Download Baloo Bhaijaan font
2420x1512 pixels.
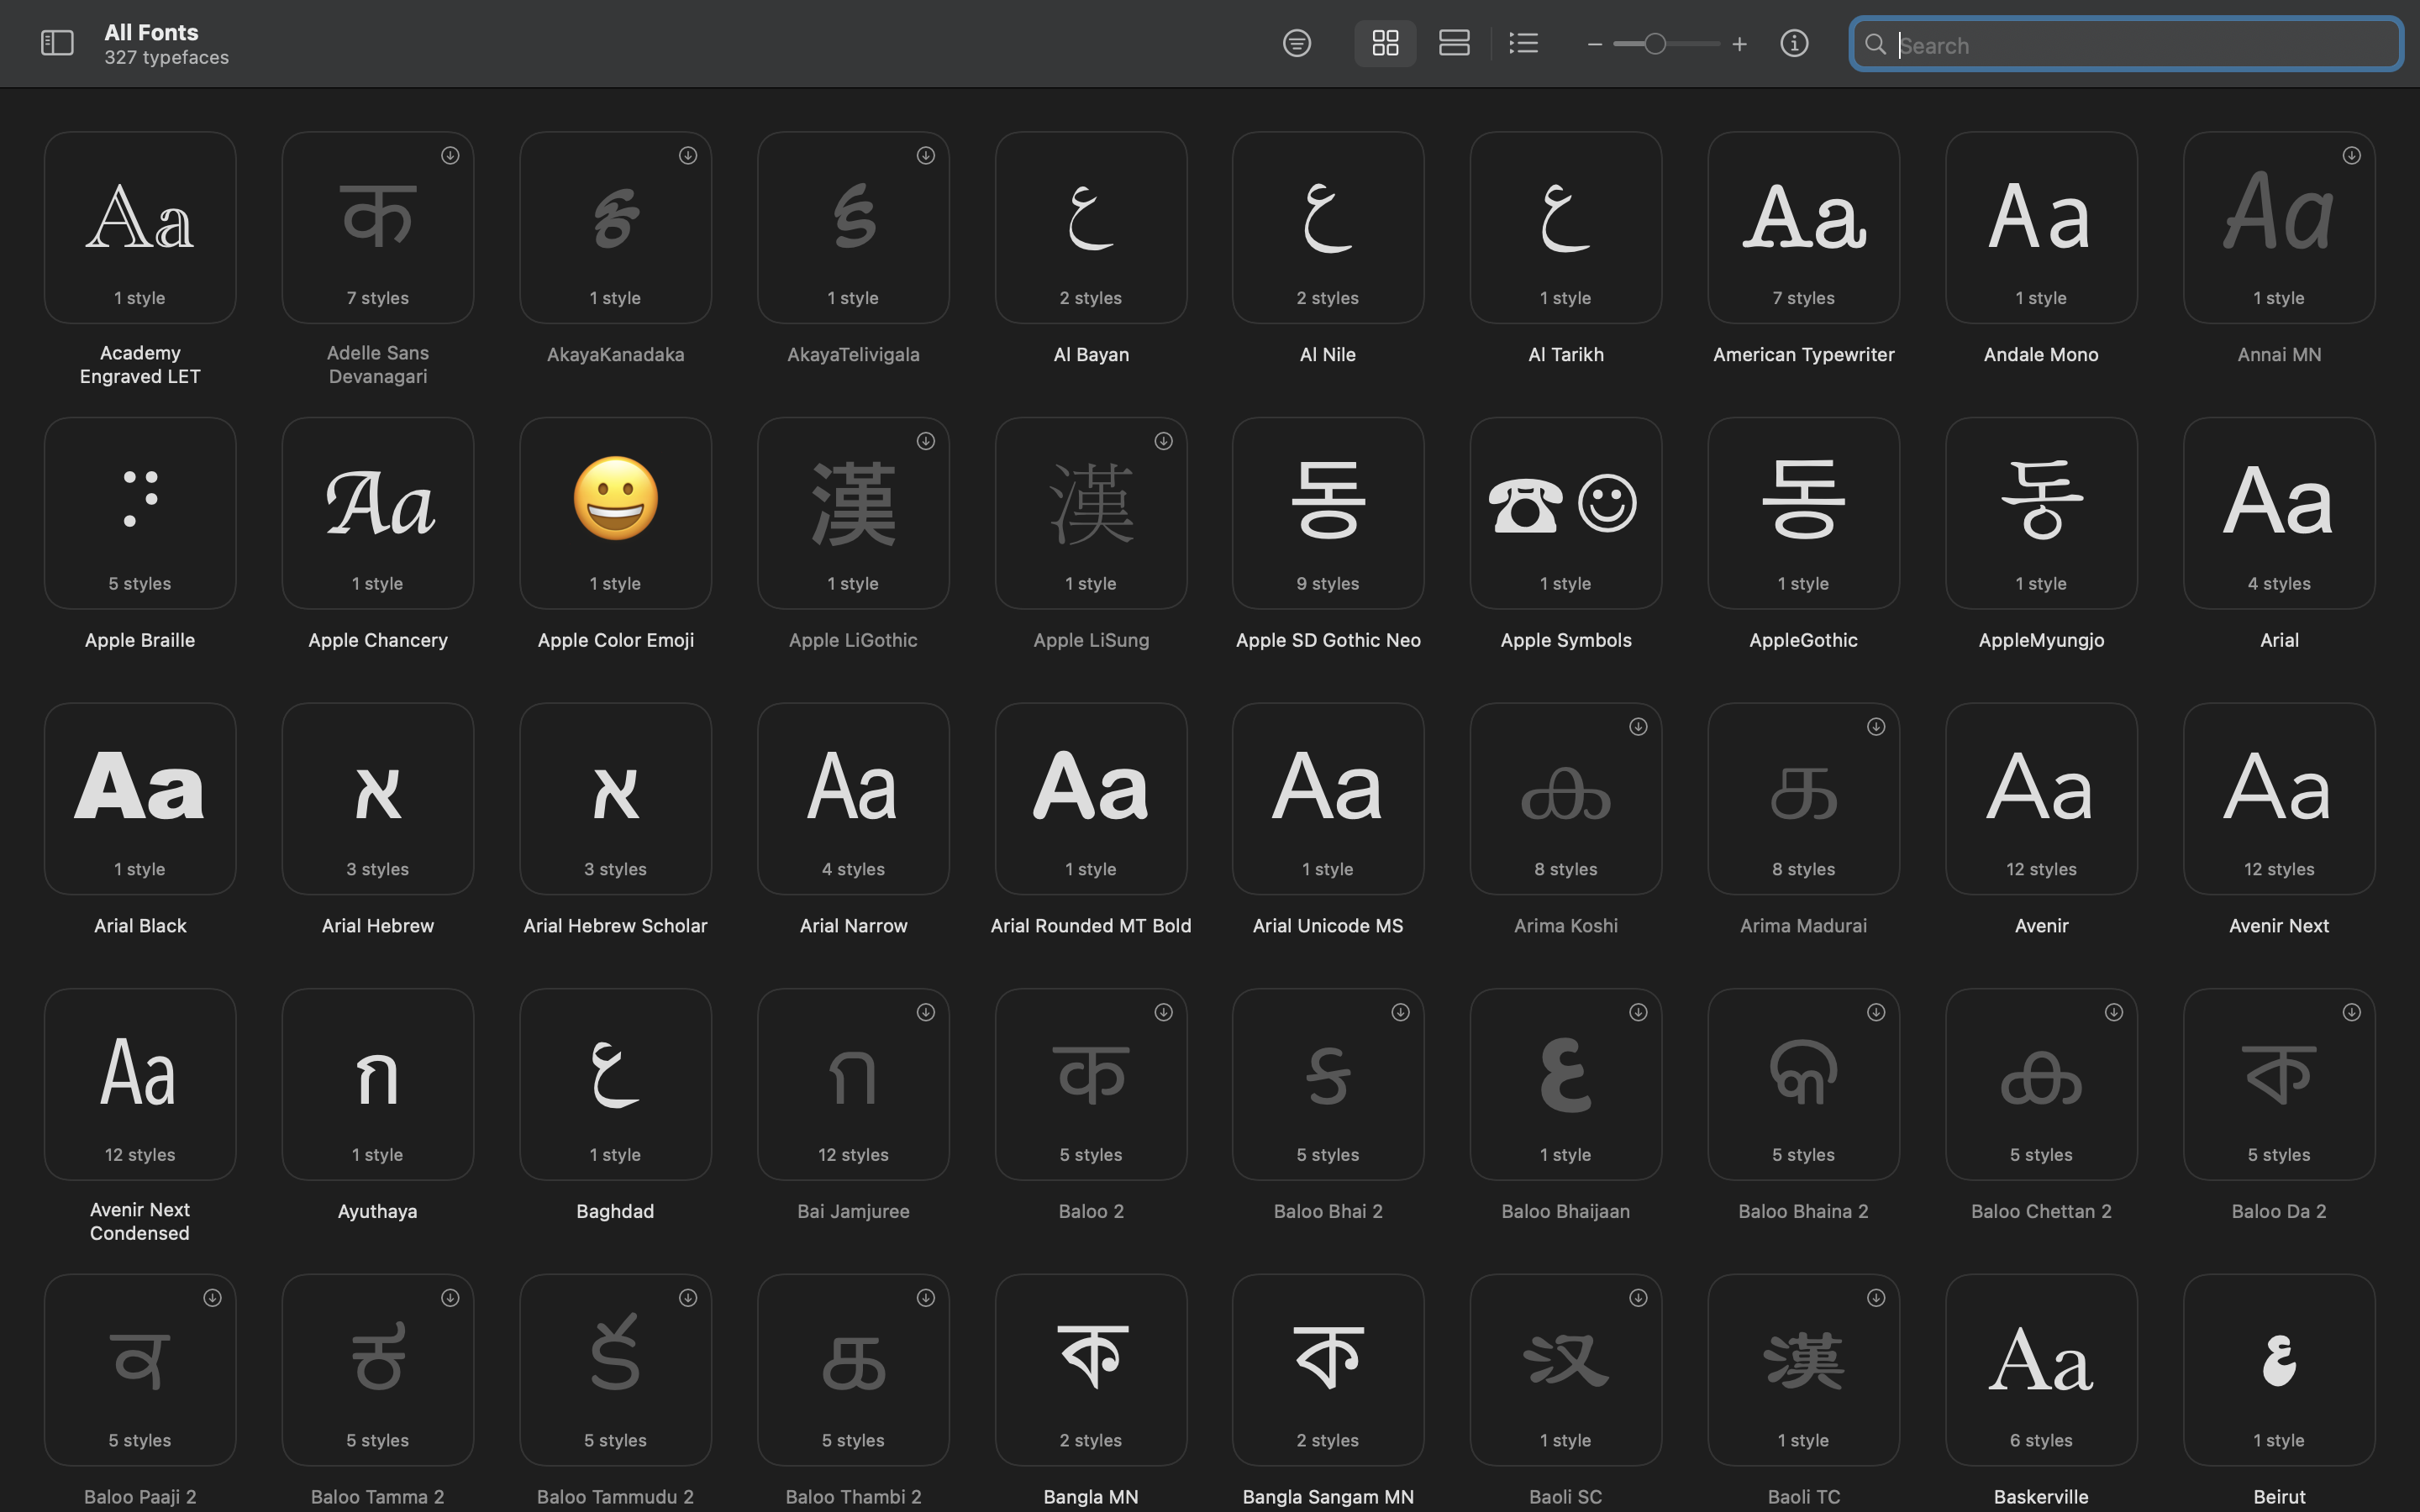click(1638, 1012)
